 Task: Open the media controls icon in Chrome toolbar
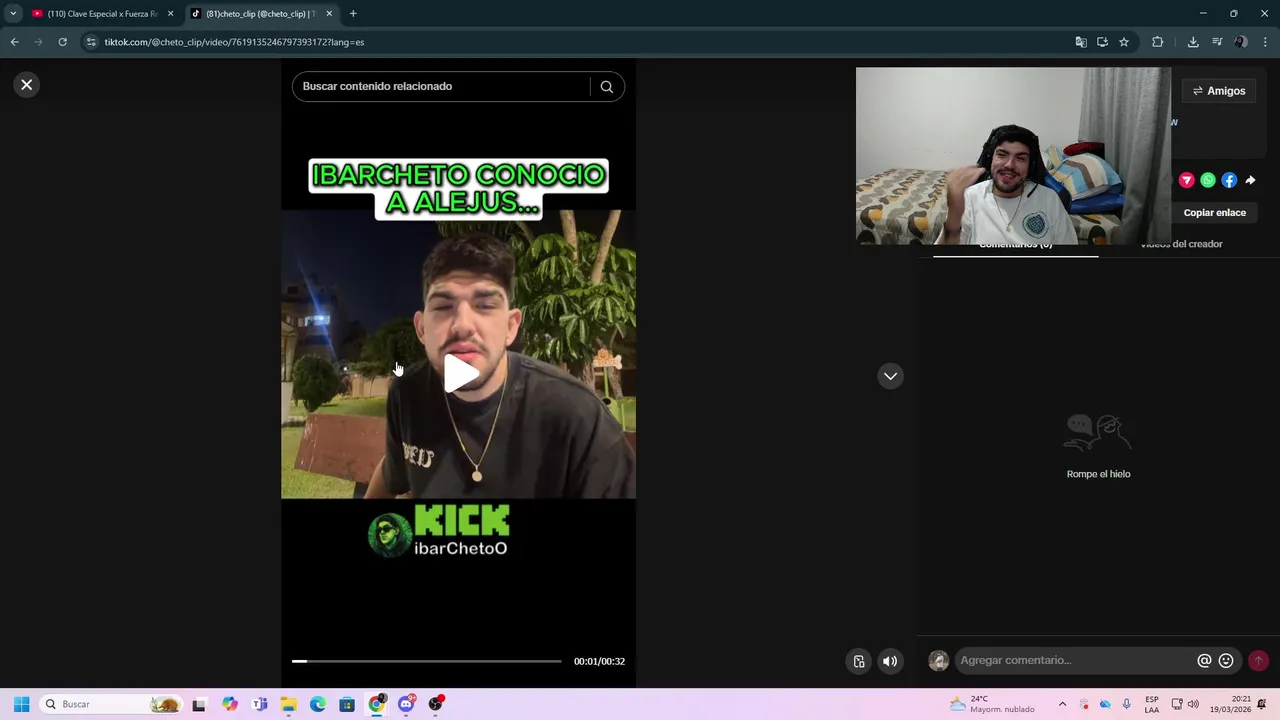(x=1217, y=42)
